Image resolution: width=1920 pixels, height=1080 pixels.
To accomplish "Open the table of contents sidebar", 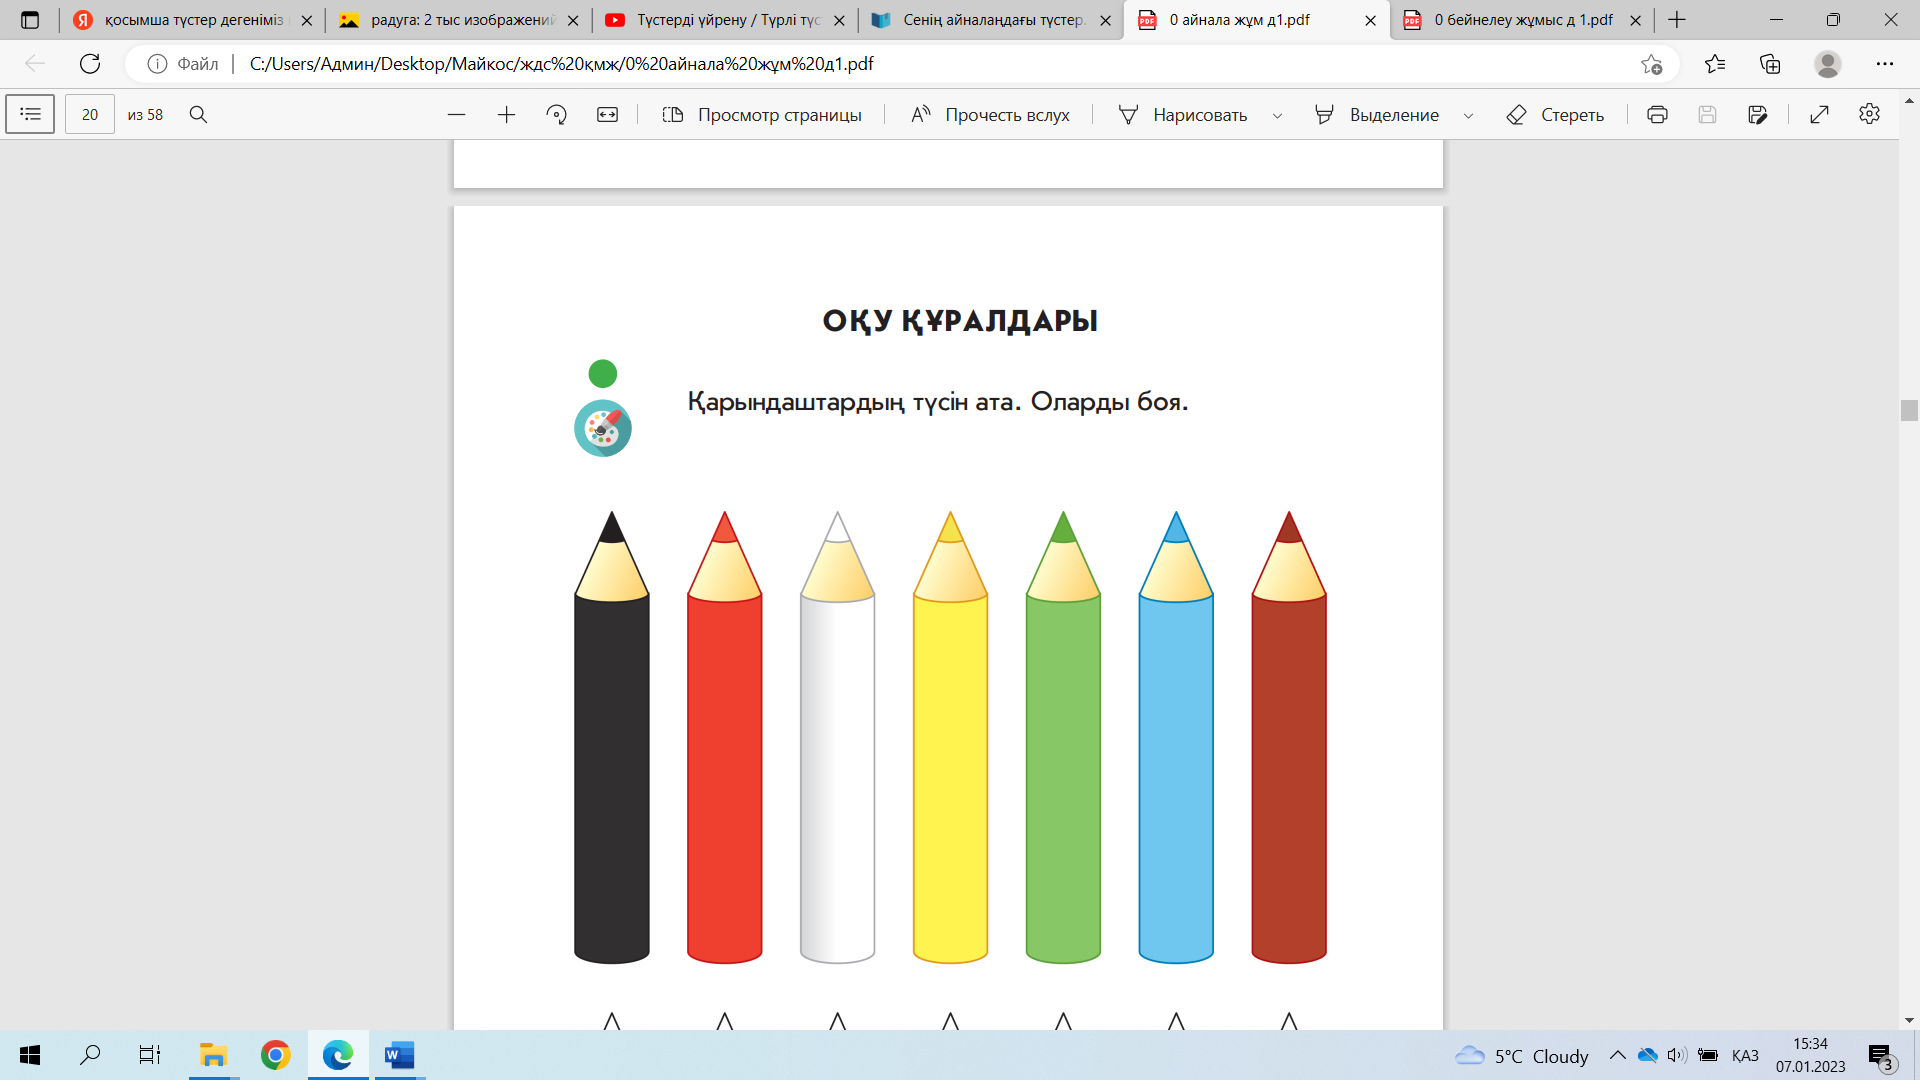I will pos(30,114).
